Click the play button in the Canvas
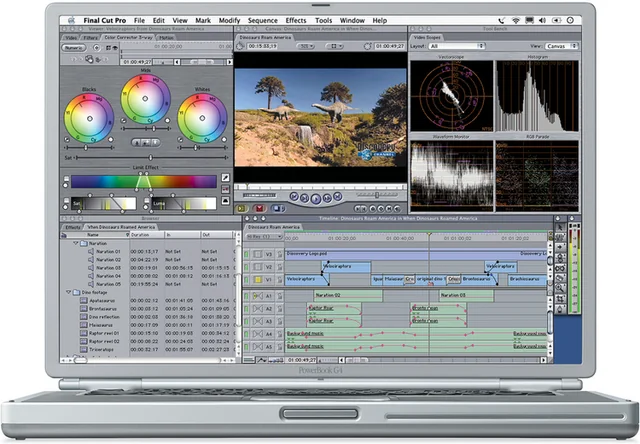 click(x=316, y=199)
